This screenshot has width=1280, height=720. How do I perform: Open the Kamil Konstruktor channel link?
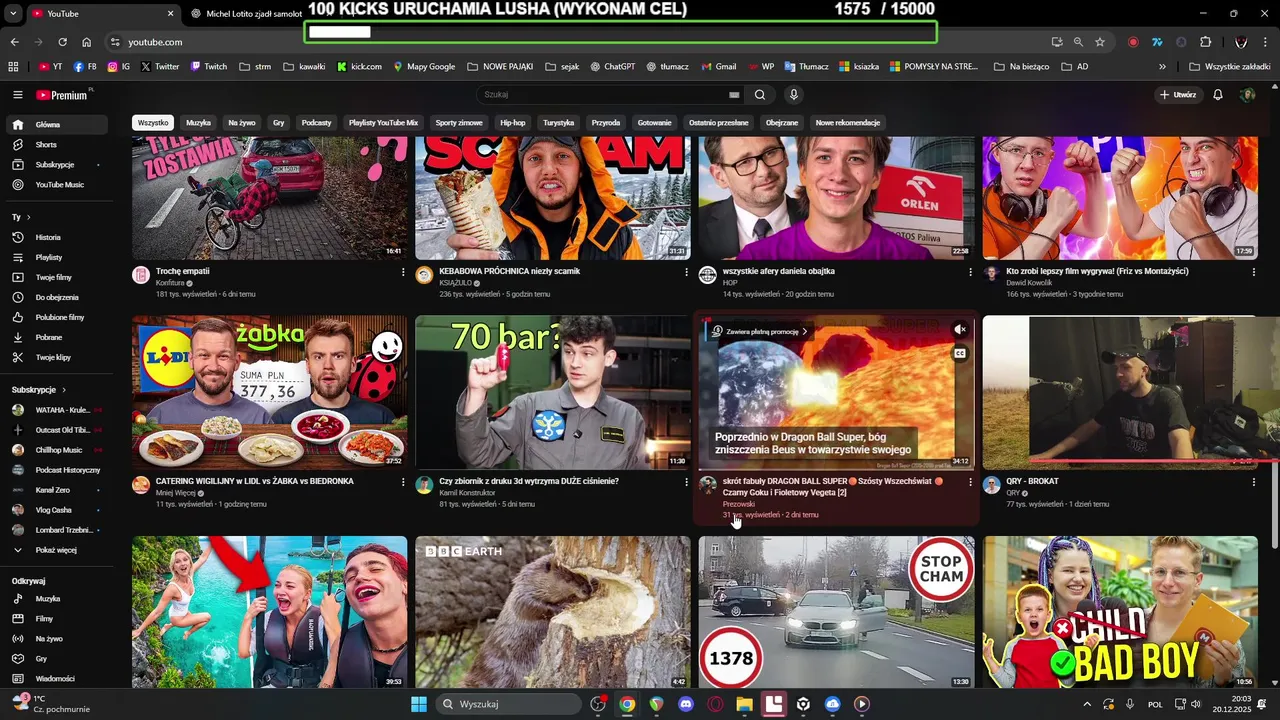point(467,493)
